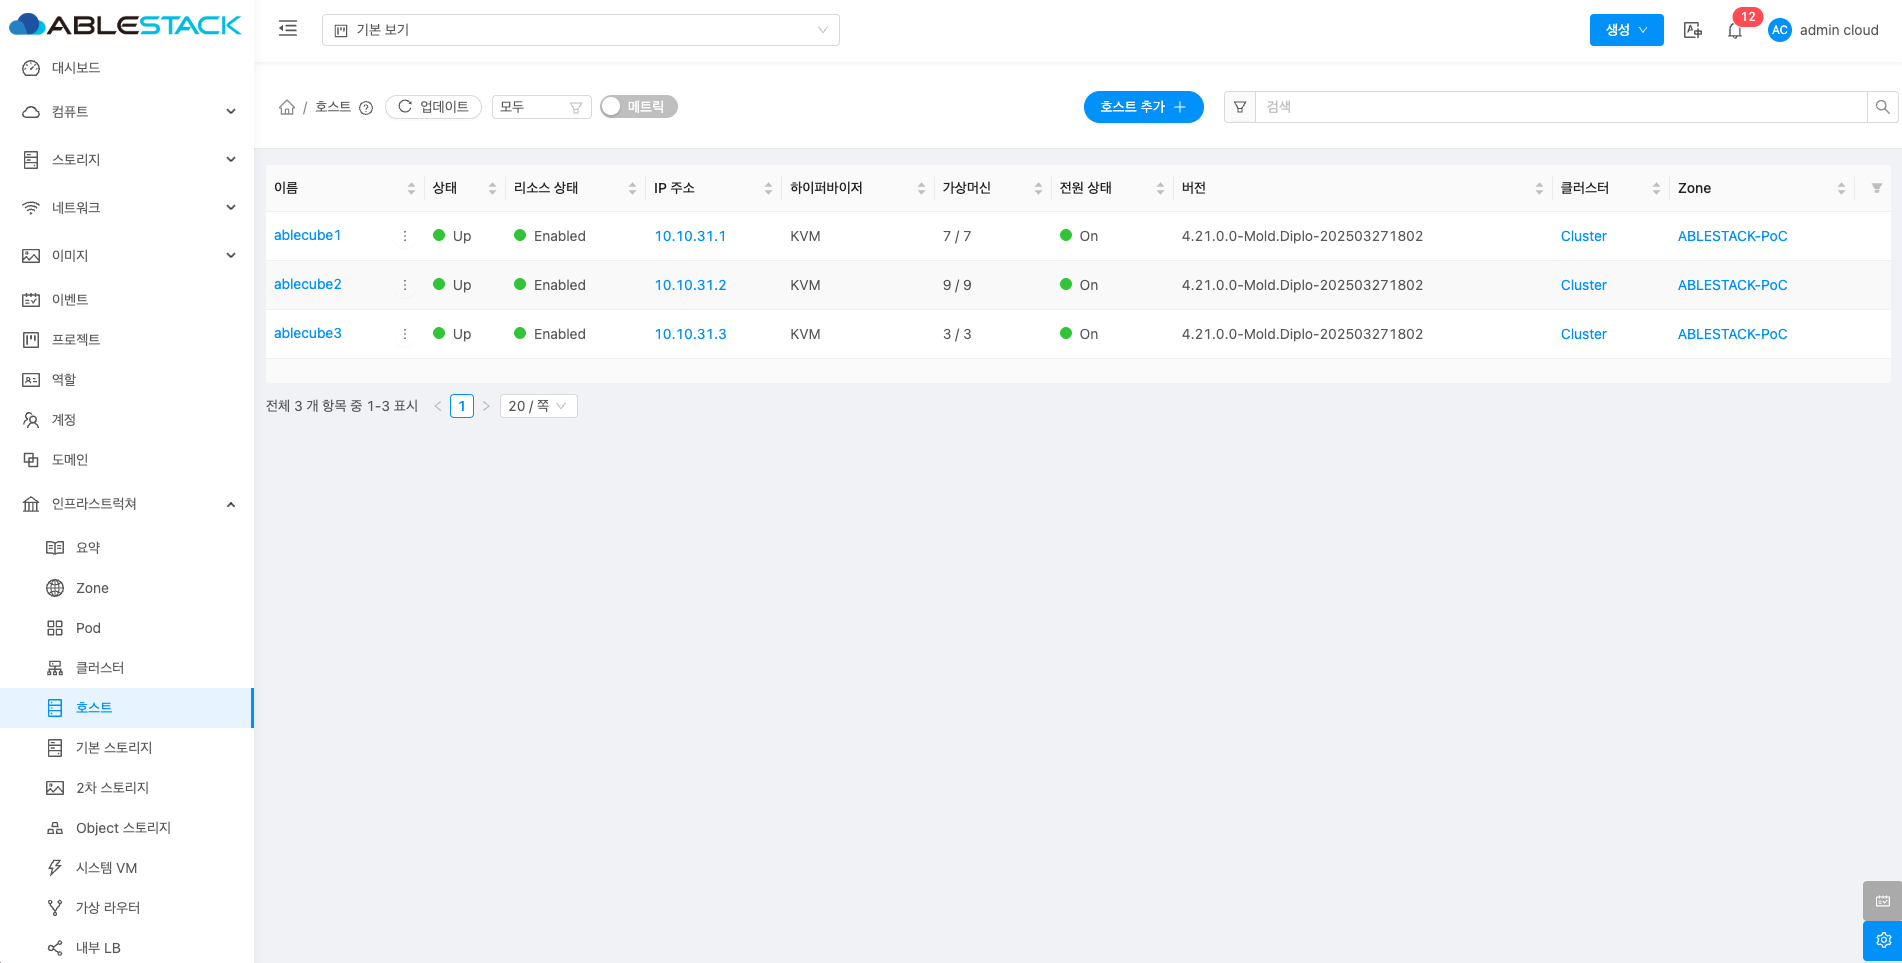Open the settings gear at bottom right

[1882, 940]
